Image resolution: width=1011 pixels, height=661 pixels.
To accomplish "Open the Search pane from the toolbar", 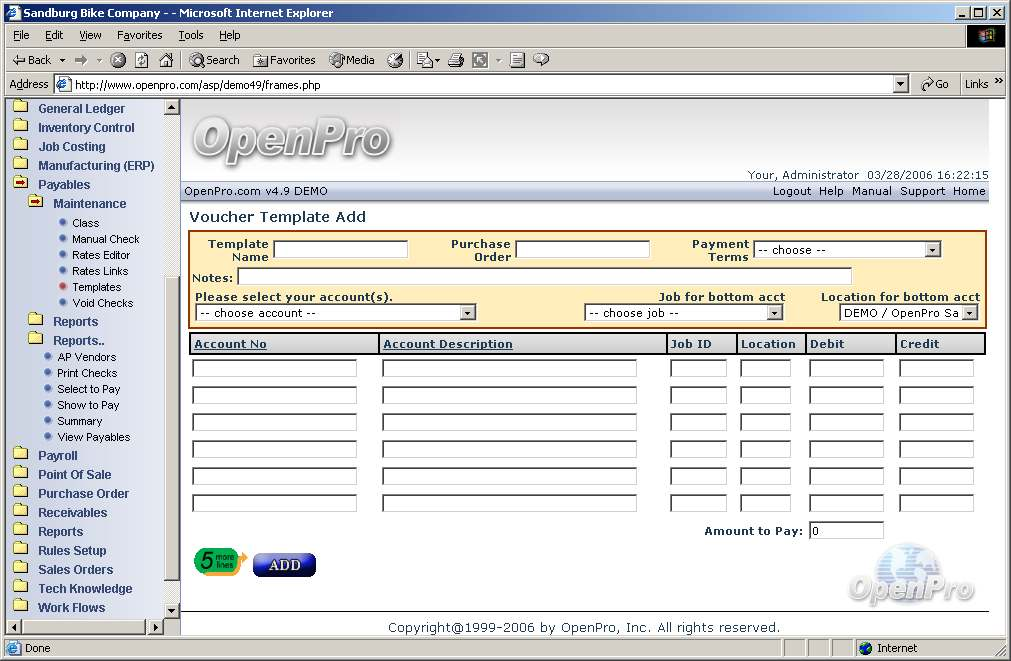I will pyautogui.click(x=215, y=60).
